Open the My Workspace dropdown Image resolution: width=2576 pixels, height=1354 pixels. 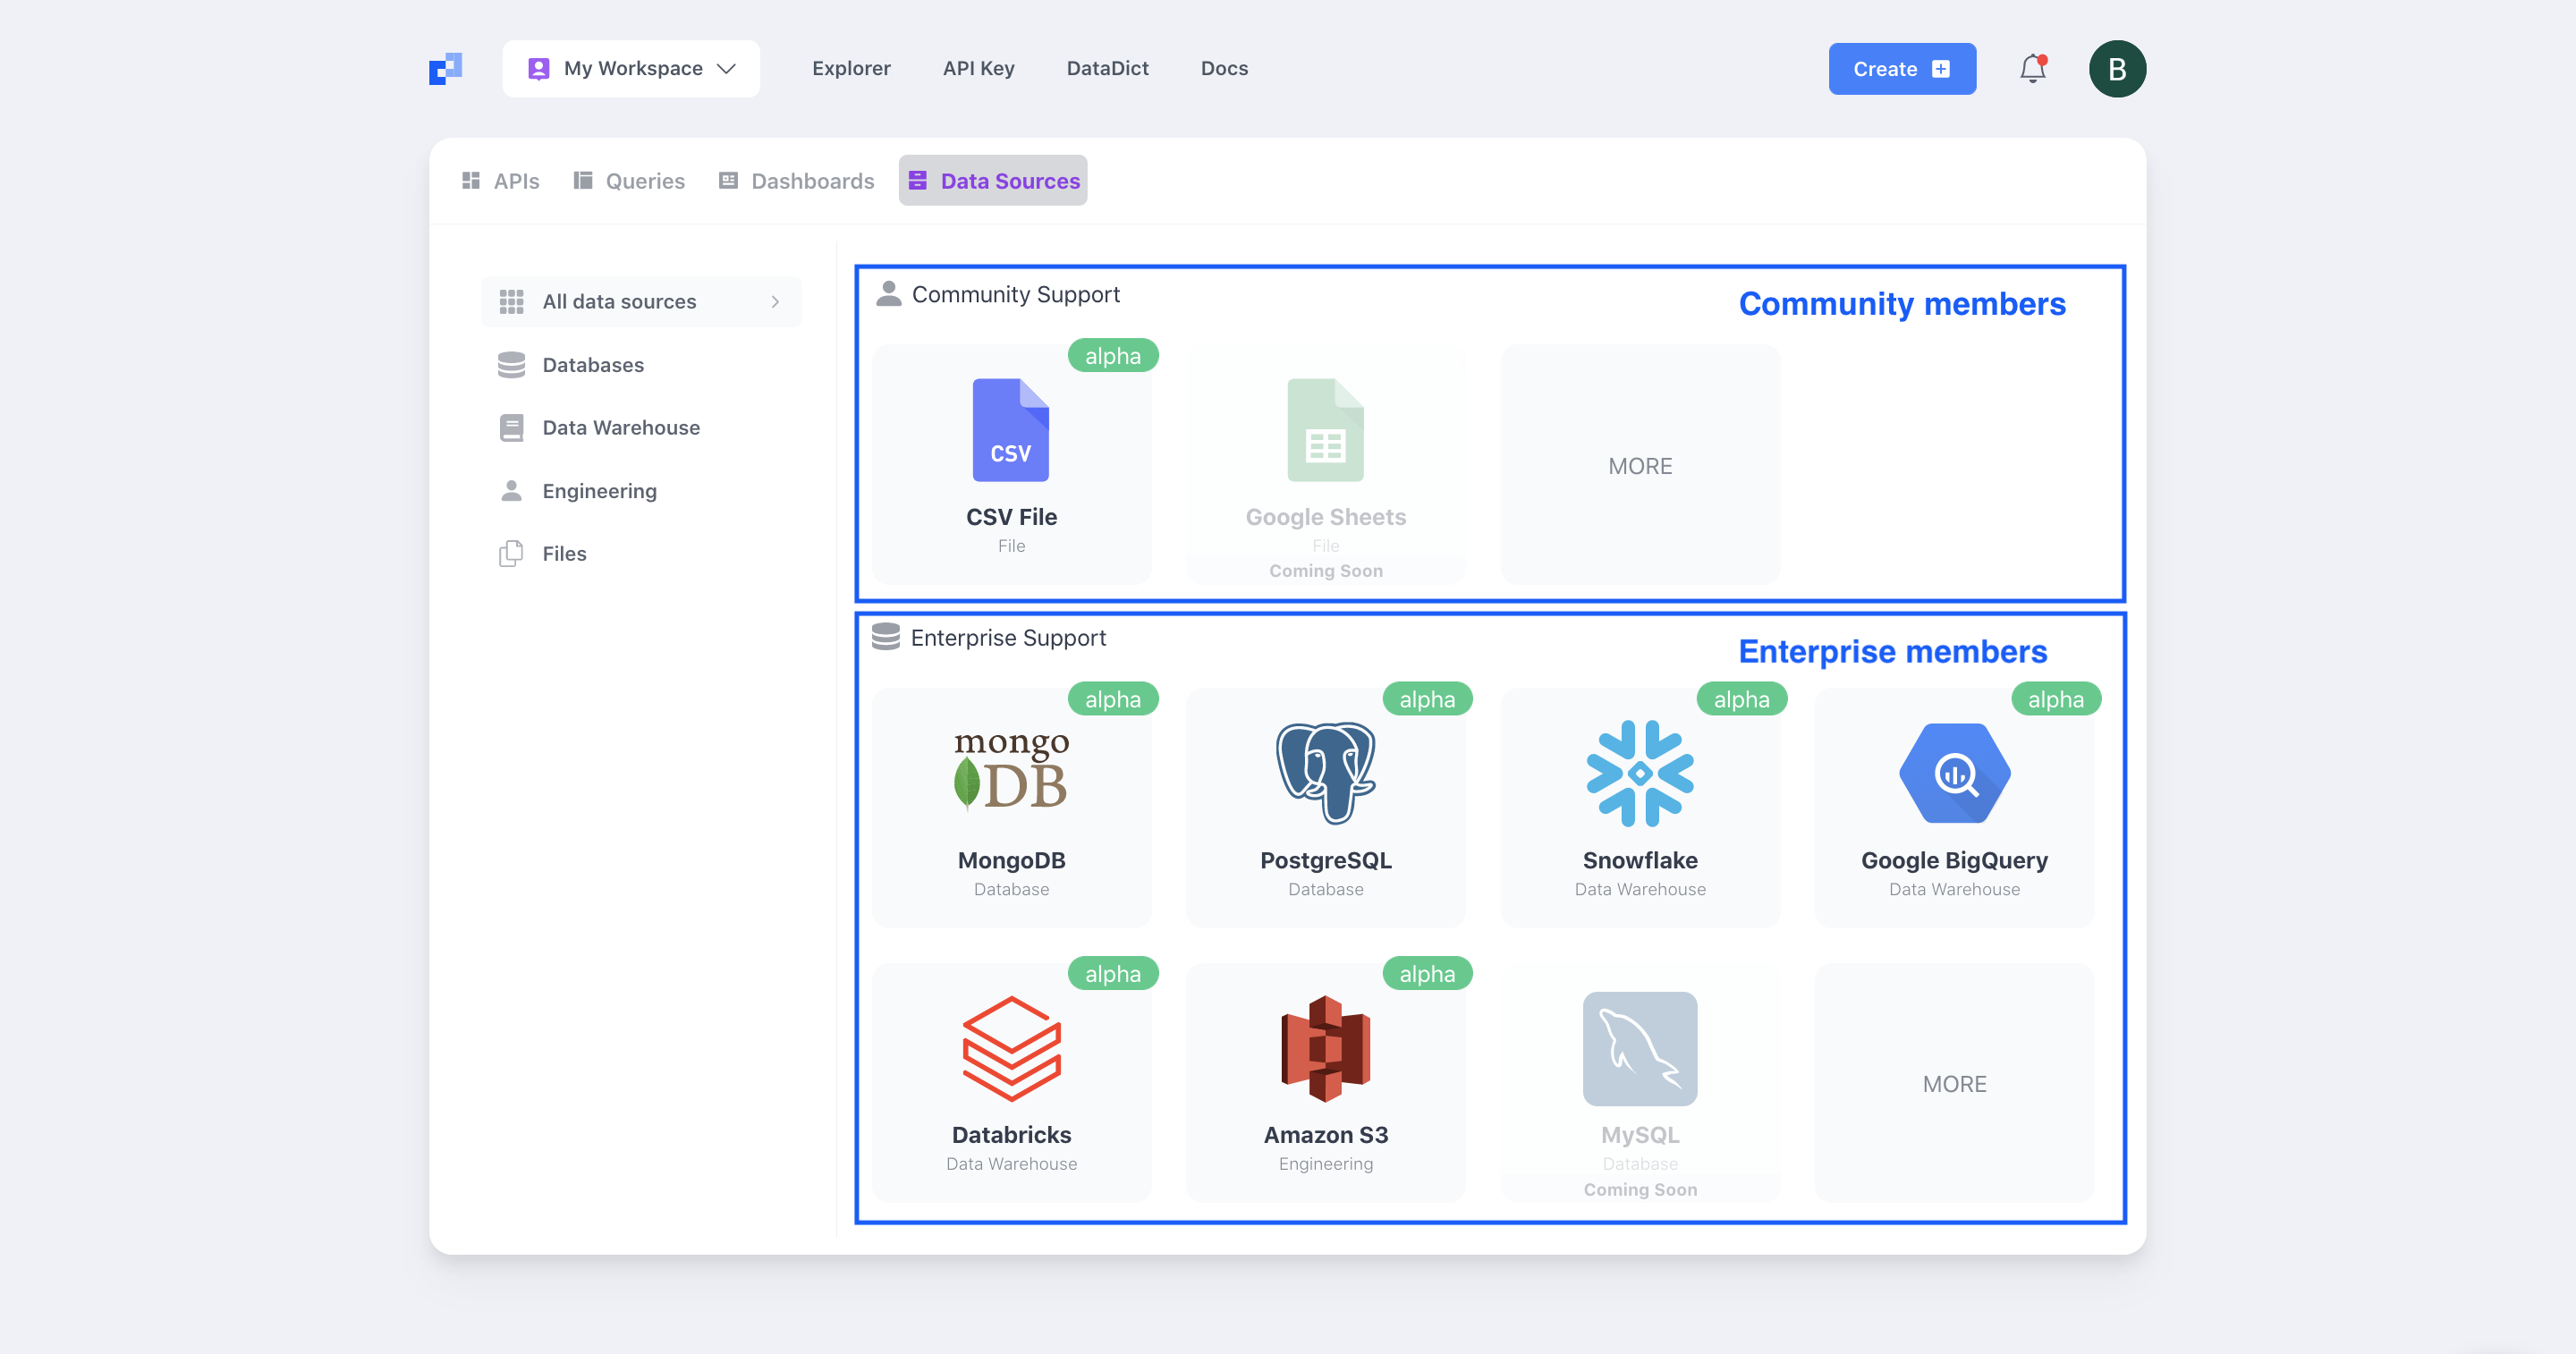(x=631, y=68)
